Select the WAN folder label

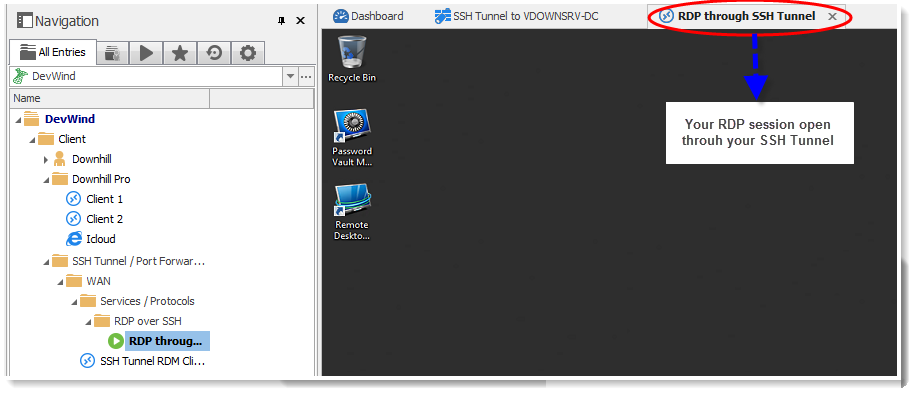click(98, 280)
